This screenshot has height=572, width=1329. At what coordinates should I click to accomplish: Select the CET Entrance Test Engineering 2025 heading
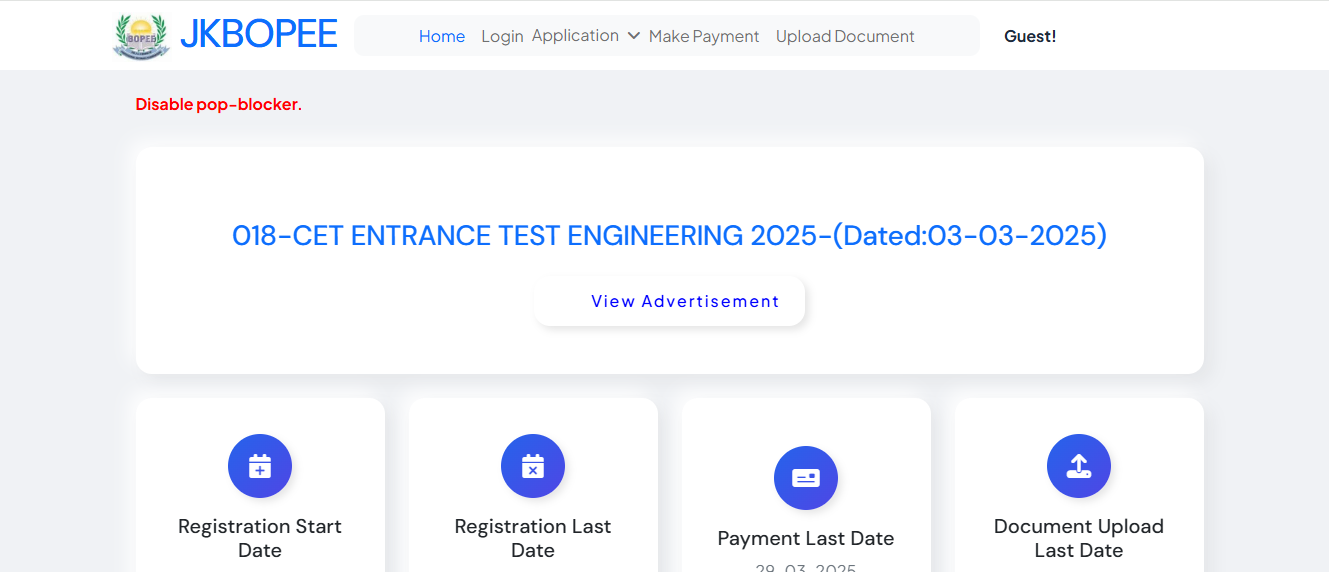click(669, 236)
